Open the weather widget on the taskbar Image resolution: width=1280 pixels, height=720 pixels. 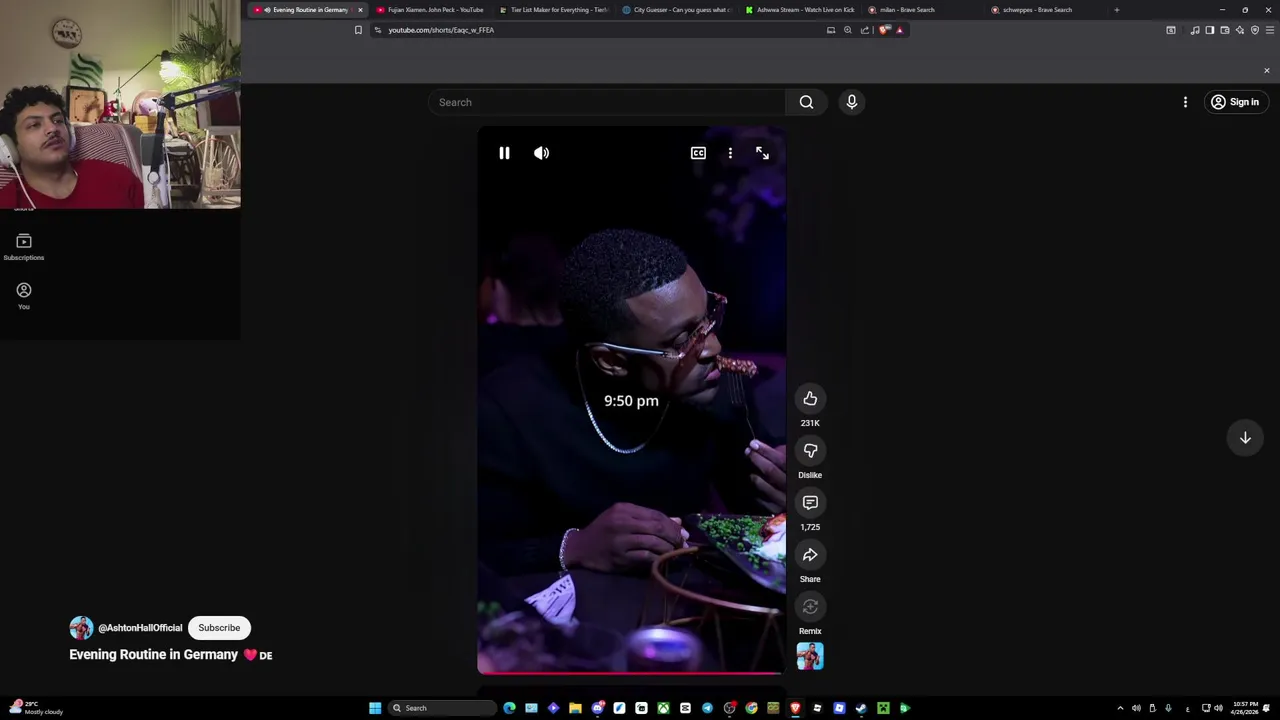click(x=35, y=708)
